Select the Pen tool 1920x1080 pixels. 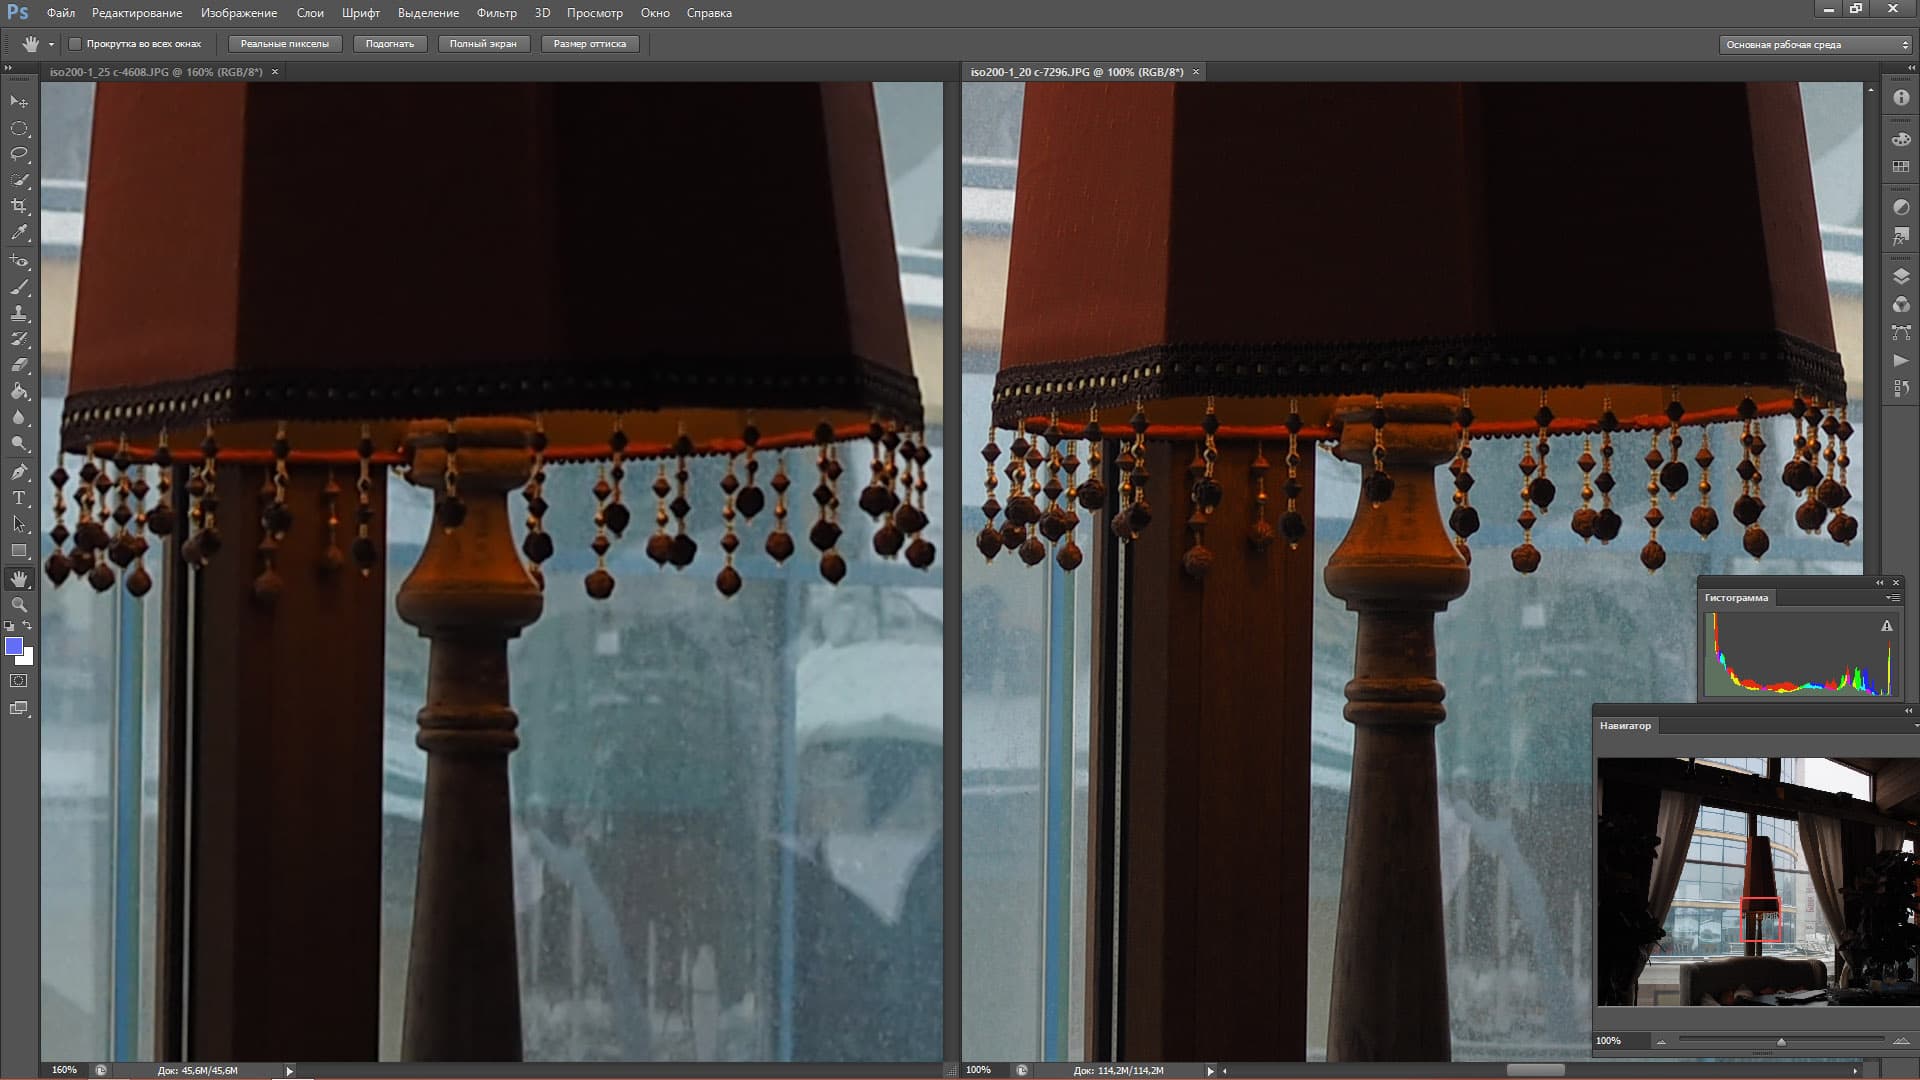point(19,472)
